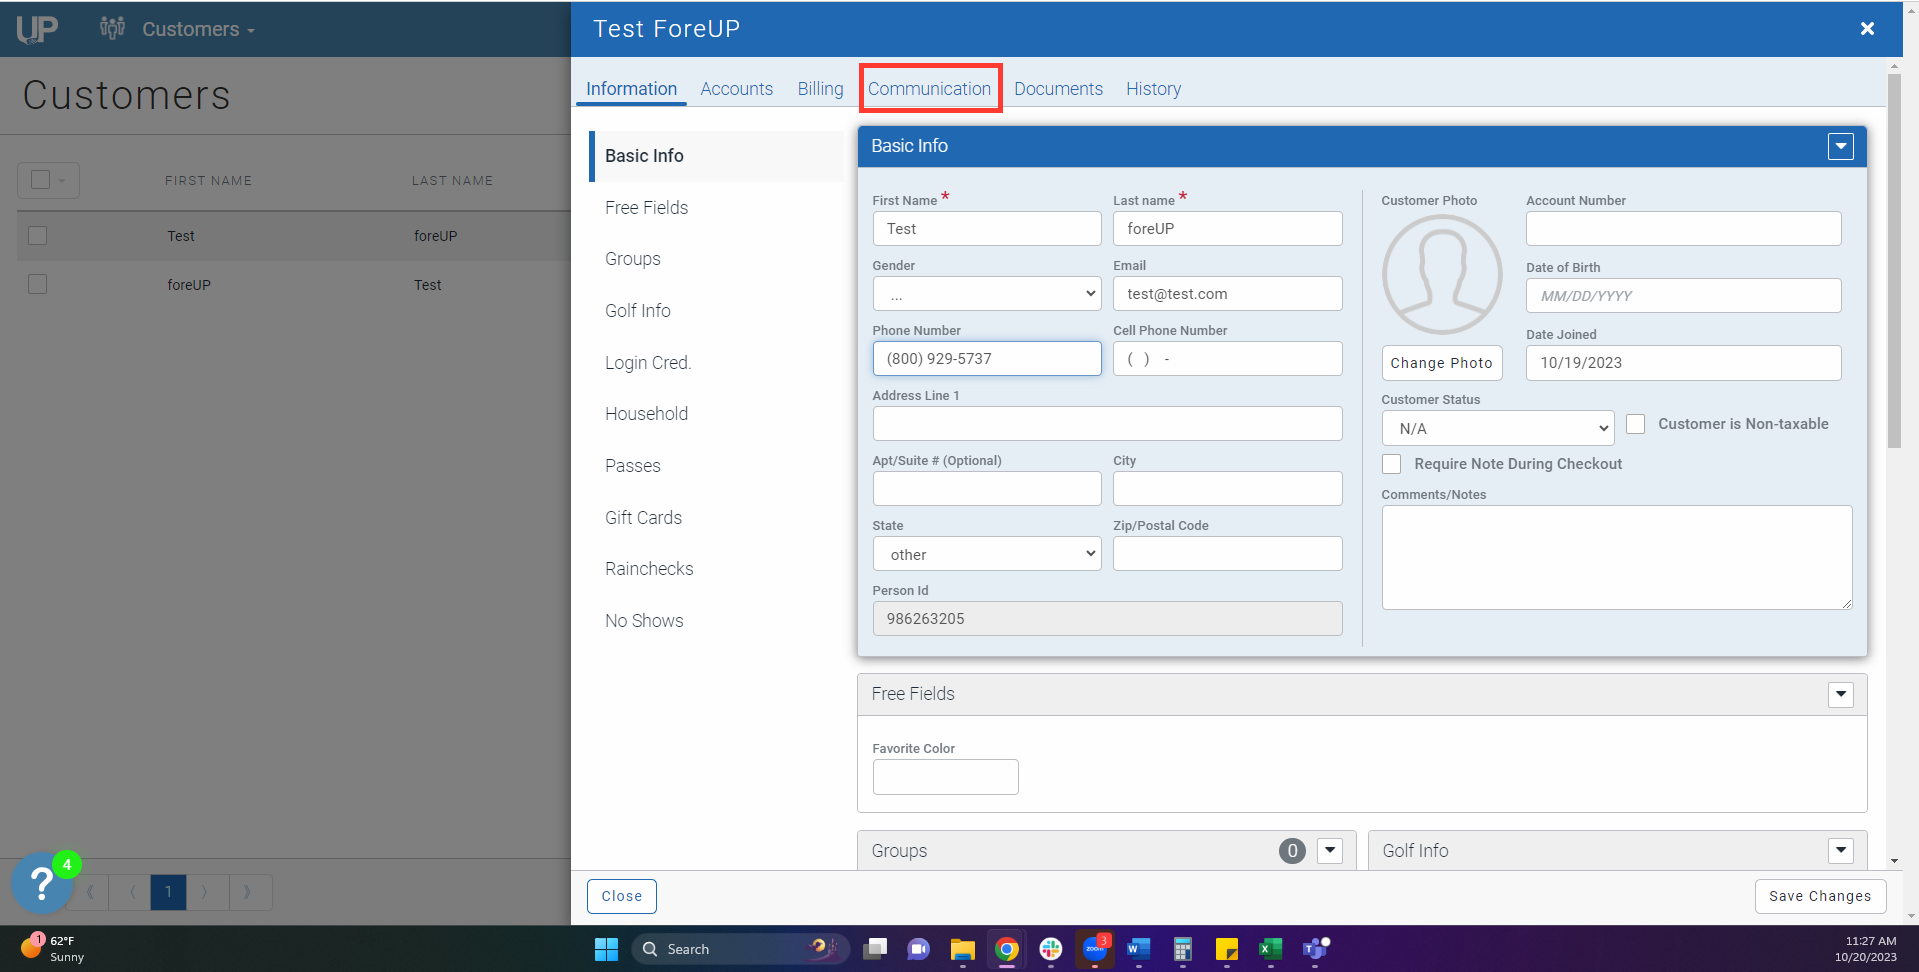Toggle the Golf Info panel arrow
This screenshot has height=972, width=1919.
(x=1841, y=851)
